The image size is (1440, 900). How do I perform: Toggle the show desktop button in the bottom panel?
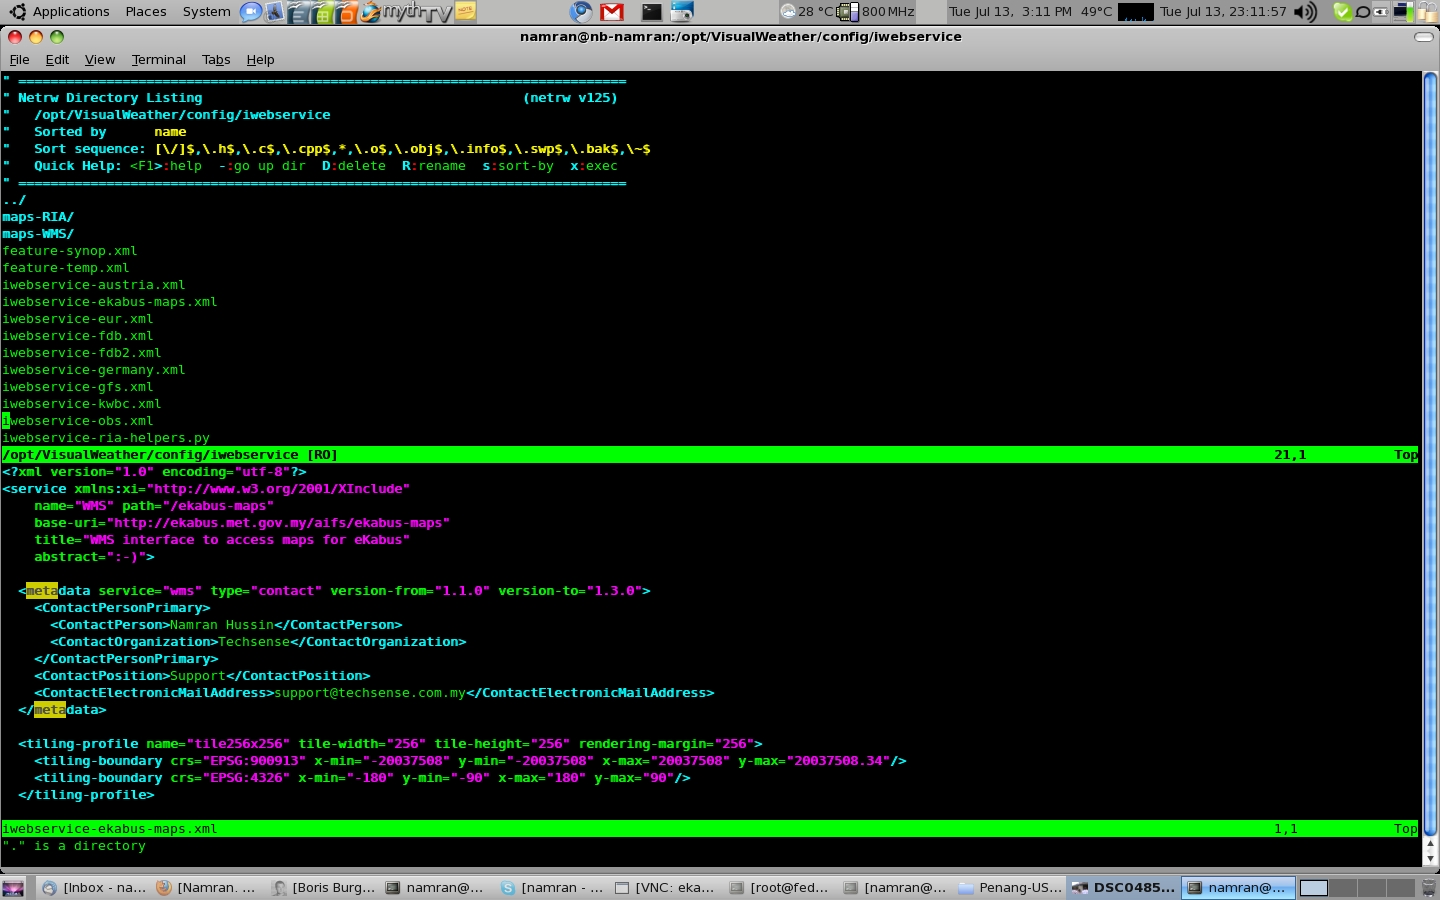point(13,888)
